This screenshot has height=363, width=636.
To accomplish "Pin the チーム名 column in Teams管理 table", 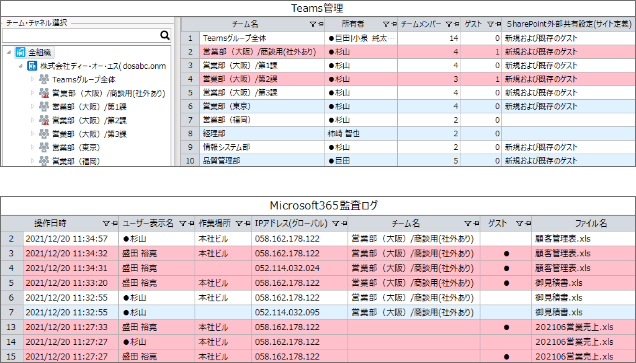I will (x=321, y=24).
